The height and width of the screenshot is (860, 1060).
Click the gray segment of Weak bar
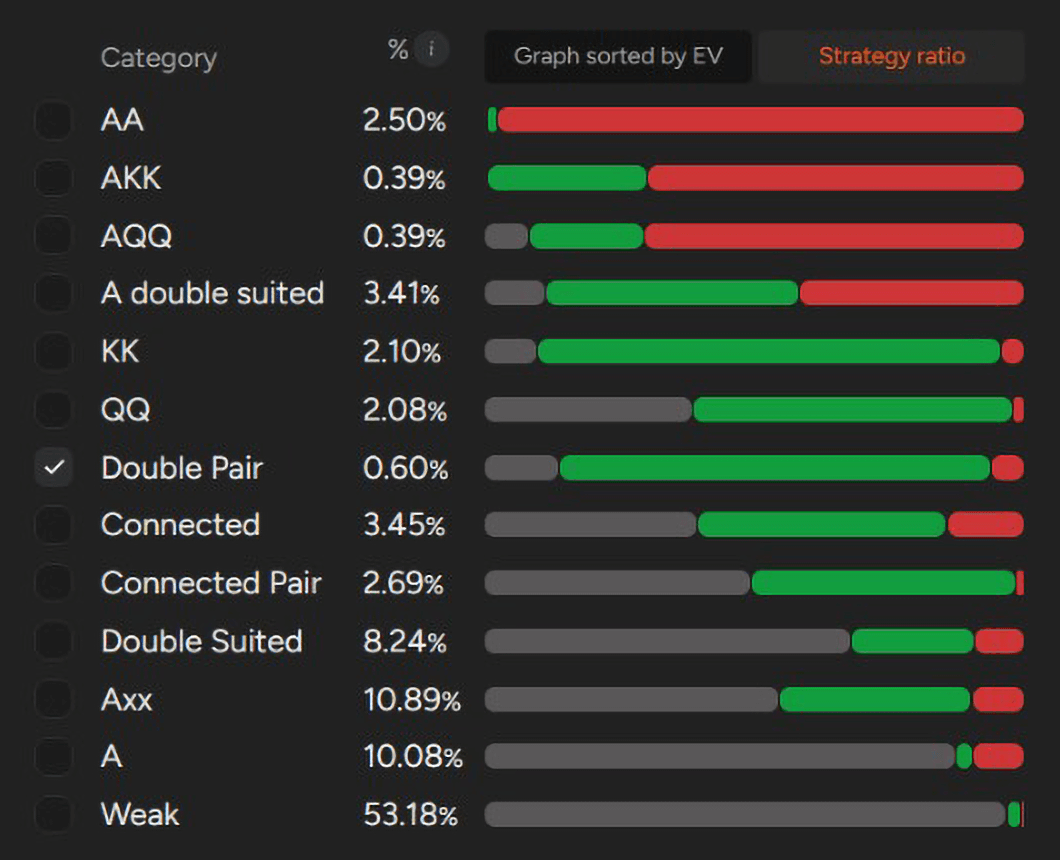coord(744,814)
